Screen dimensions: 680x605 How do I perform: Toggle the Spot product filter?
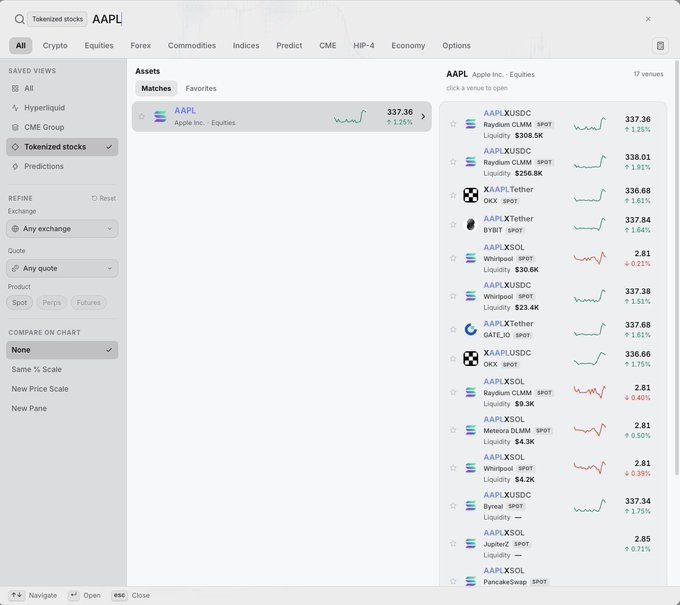coord(20,302)
